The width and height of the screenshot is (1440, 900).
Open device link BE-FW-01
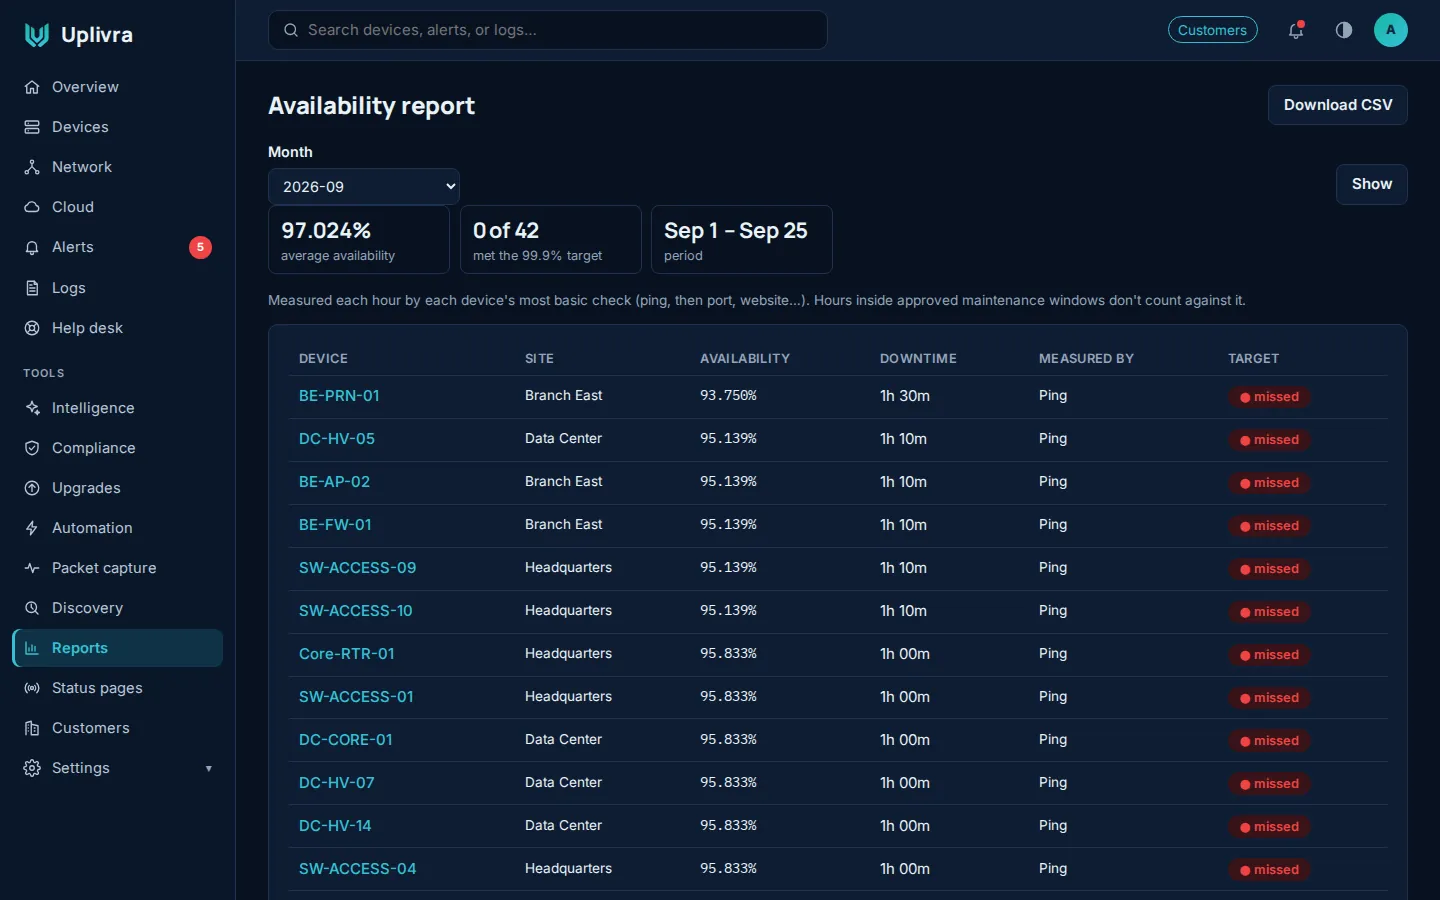coord(335,525)
